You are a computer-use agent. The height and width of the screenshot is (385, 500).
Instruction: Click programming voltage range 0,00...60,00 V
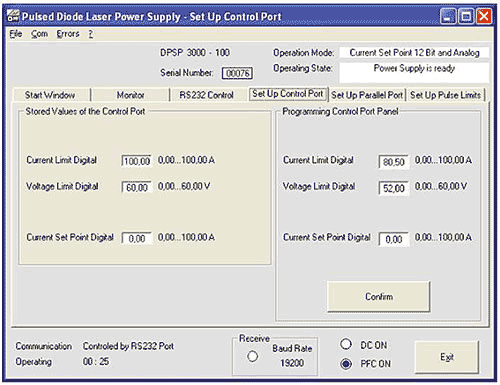click(441, 186)
